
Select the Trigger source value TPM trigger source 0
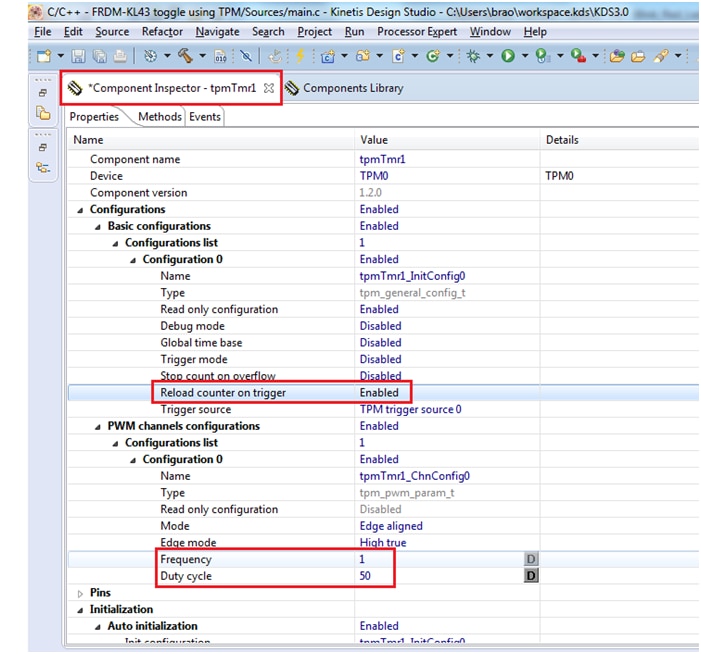pos(410,409)
